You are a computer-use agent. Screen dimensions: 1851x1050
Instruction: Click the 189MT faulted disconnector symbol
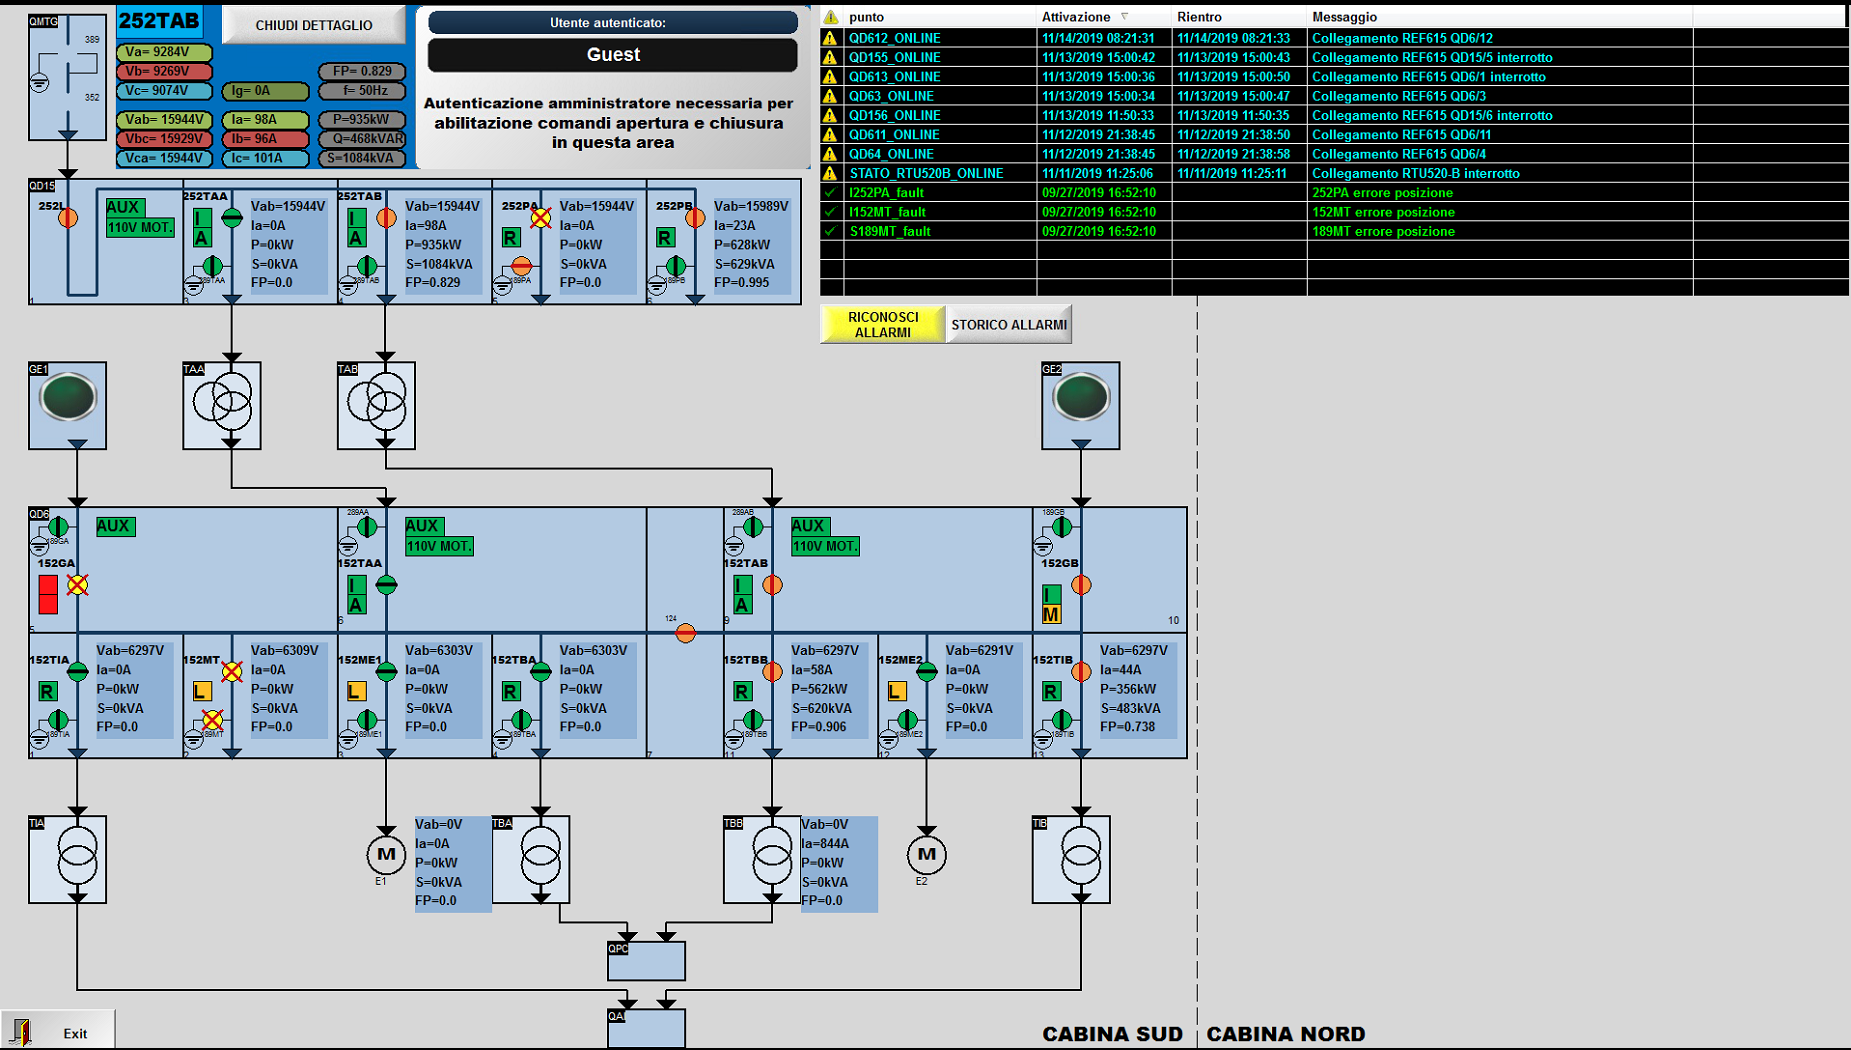click(x=212, y=720)
